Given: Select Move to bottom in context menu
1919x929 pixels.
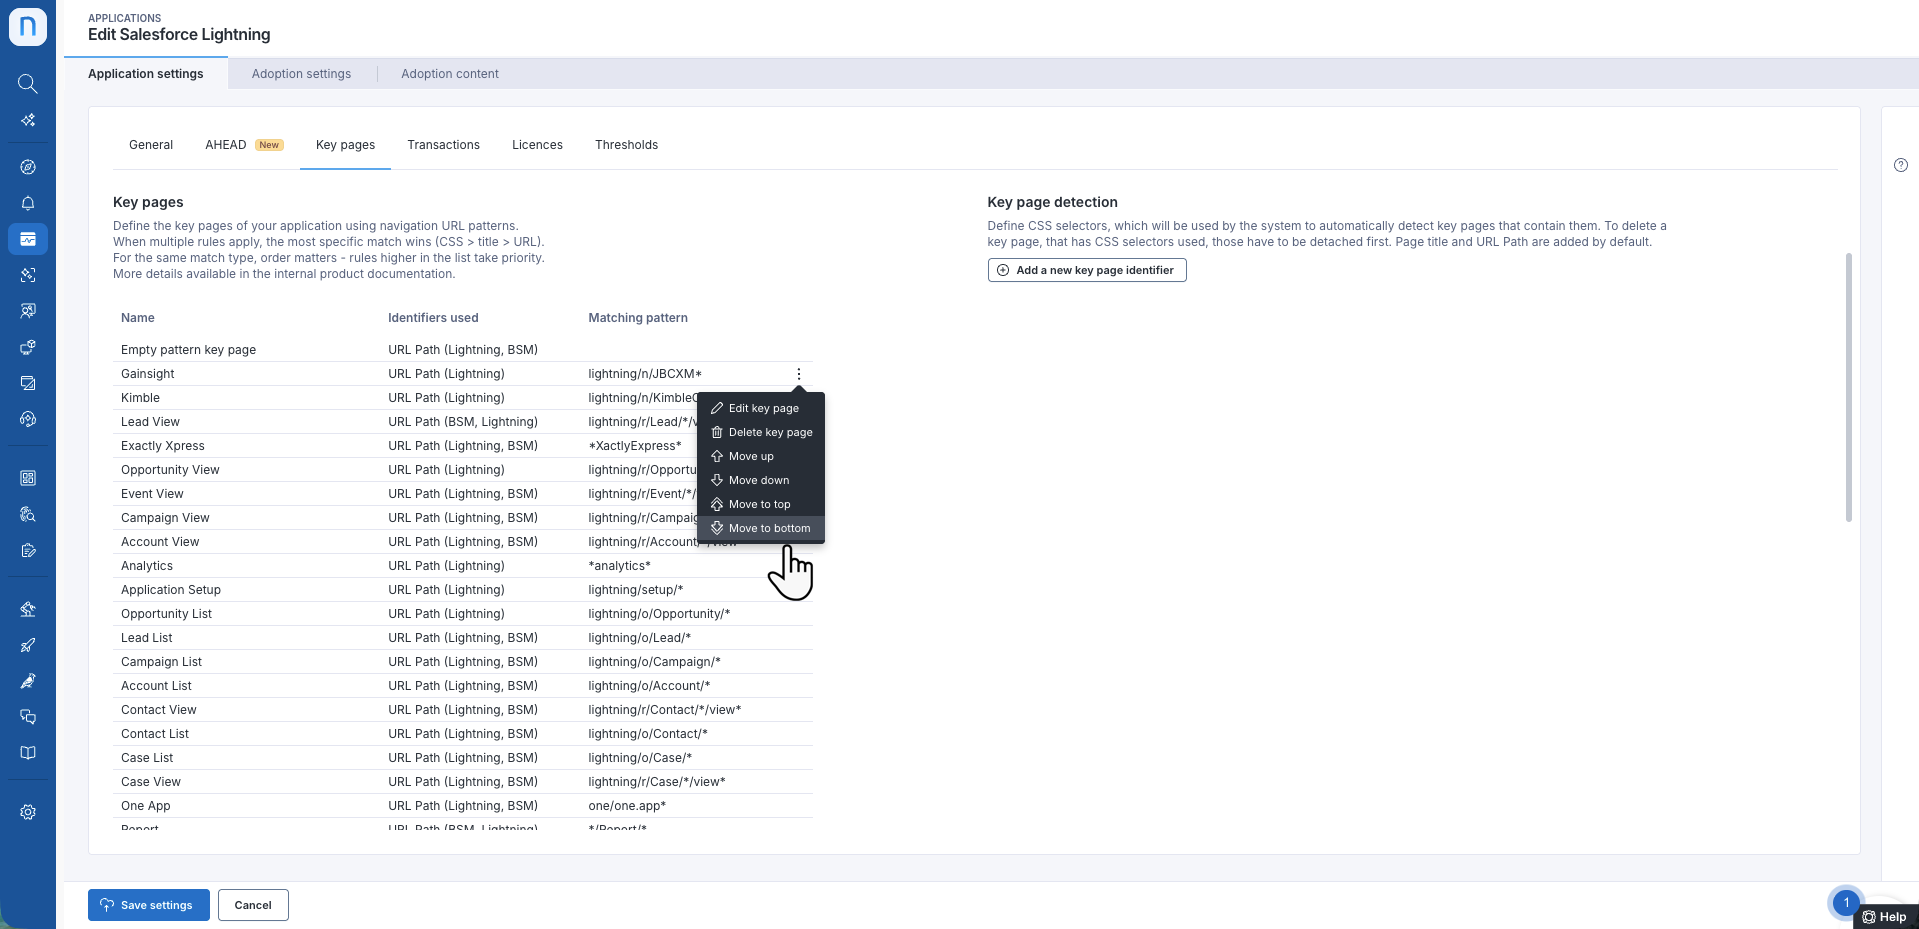Looking at the screenshot, I should (761, 528).
